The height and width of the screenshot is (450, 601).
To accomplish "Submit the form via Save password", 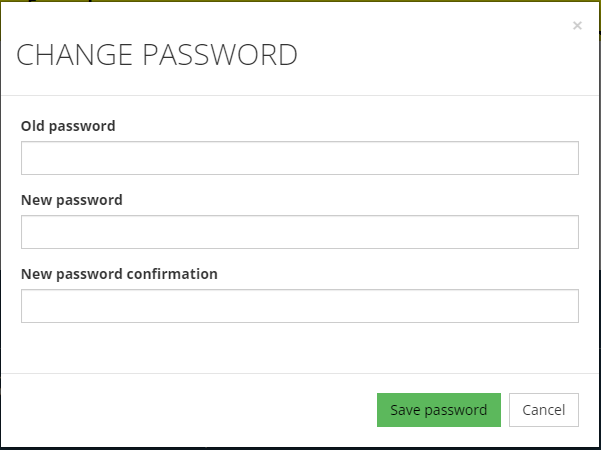I will (438, 410).
